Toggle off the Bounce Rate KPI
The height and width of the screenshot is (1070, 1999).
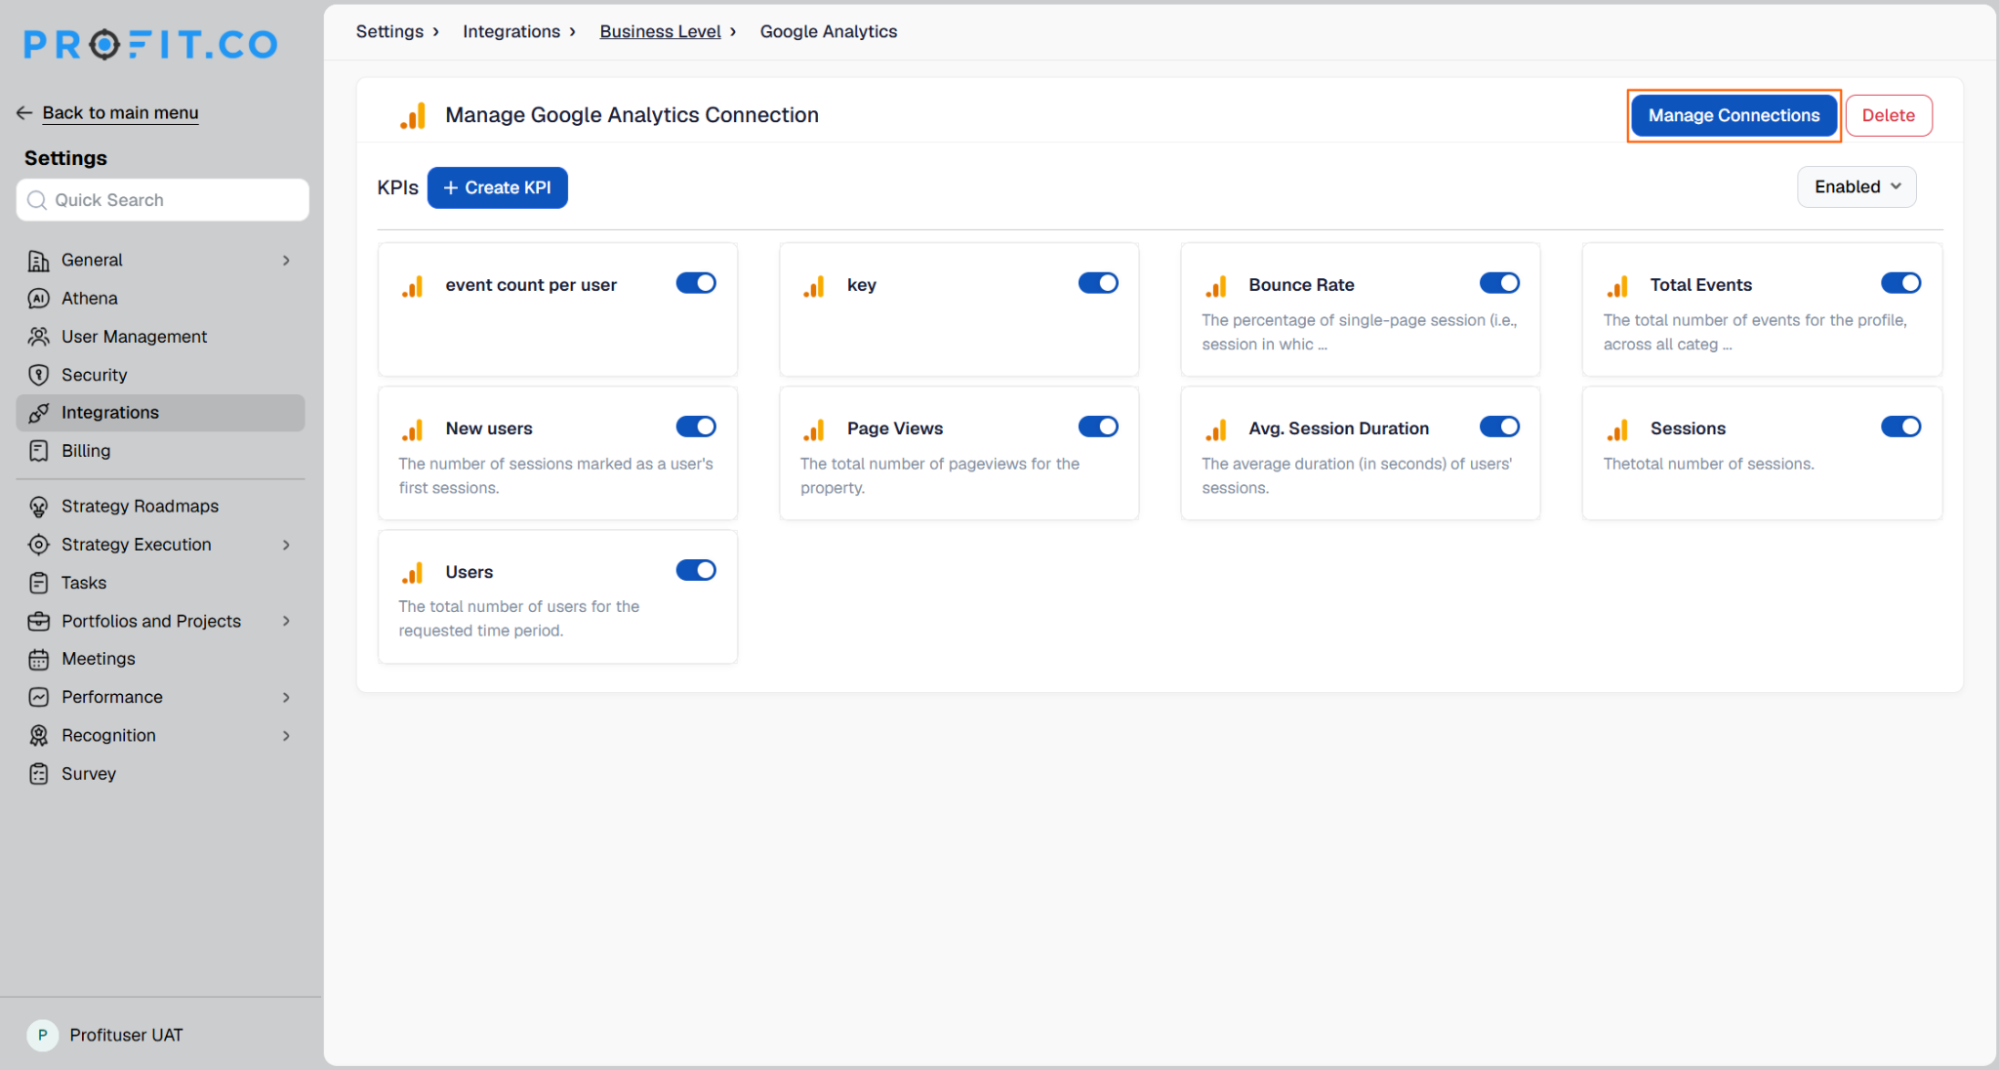pos(1500,283)
